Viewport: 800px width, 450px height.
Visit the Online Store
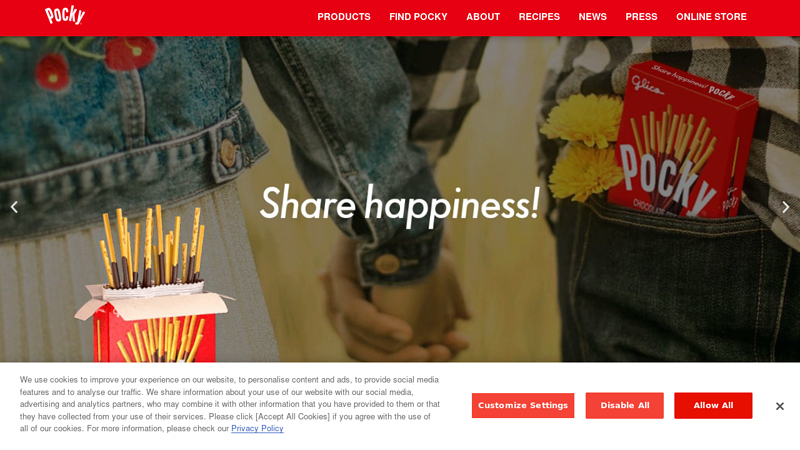click(x=711, y=17)
